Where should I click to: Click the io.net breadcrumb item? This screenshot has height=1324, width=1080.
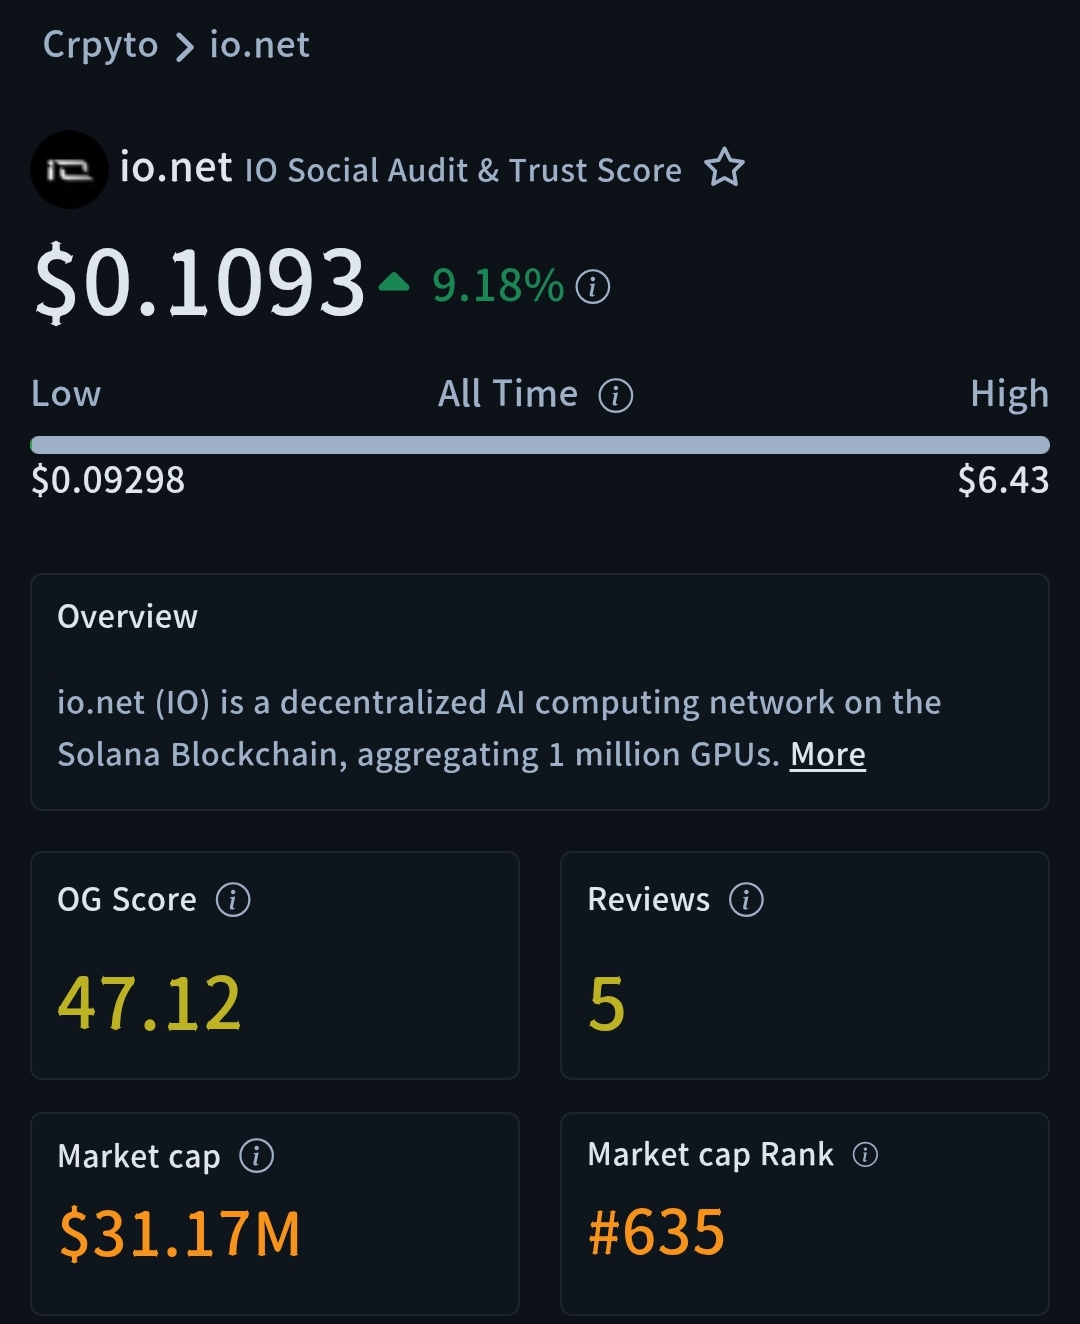click(259, 45)
